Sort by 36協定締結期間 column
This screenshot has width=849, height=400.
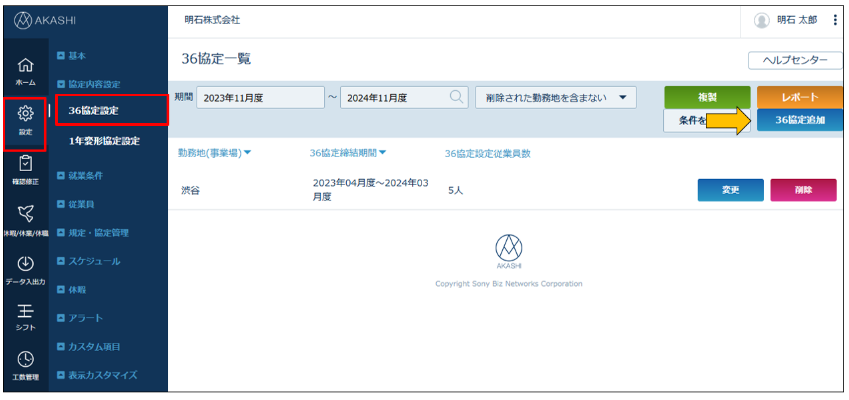pos(347,153)
